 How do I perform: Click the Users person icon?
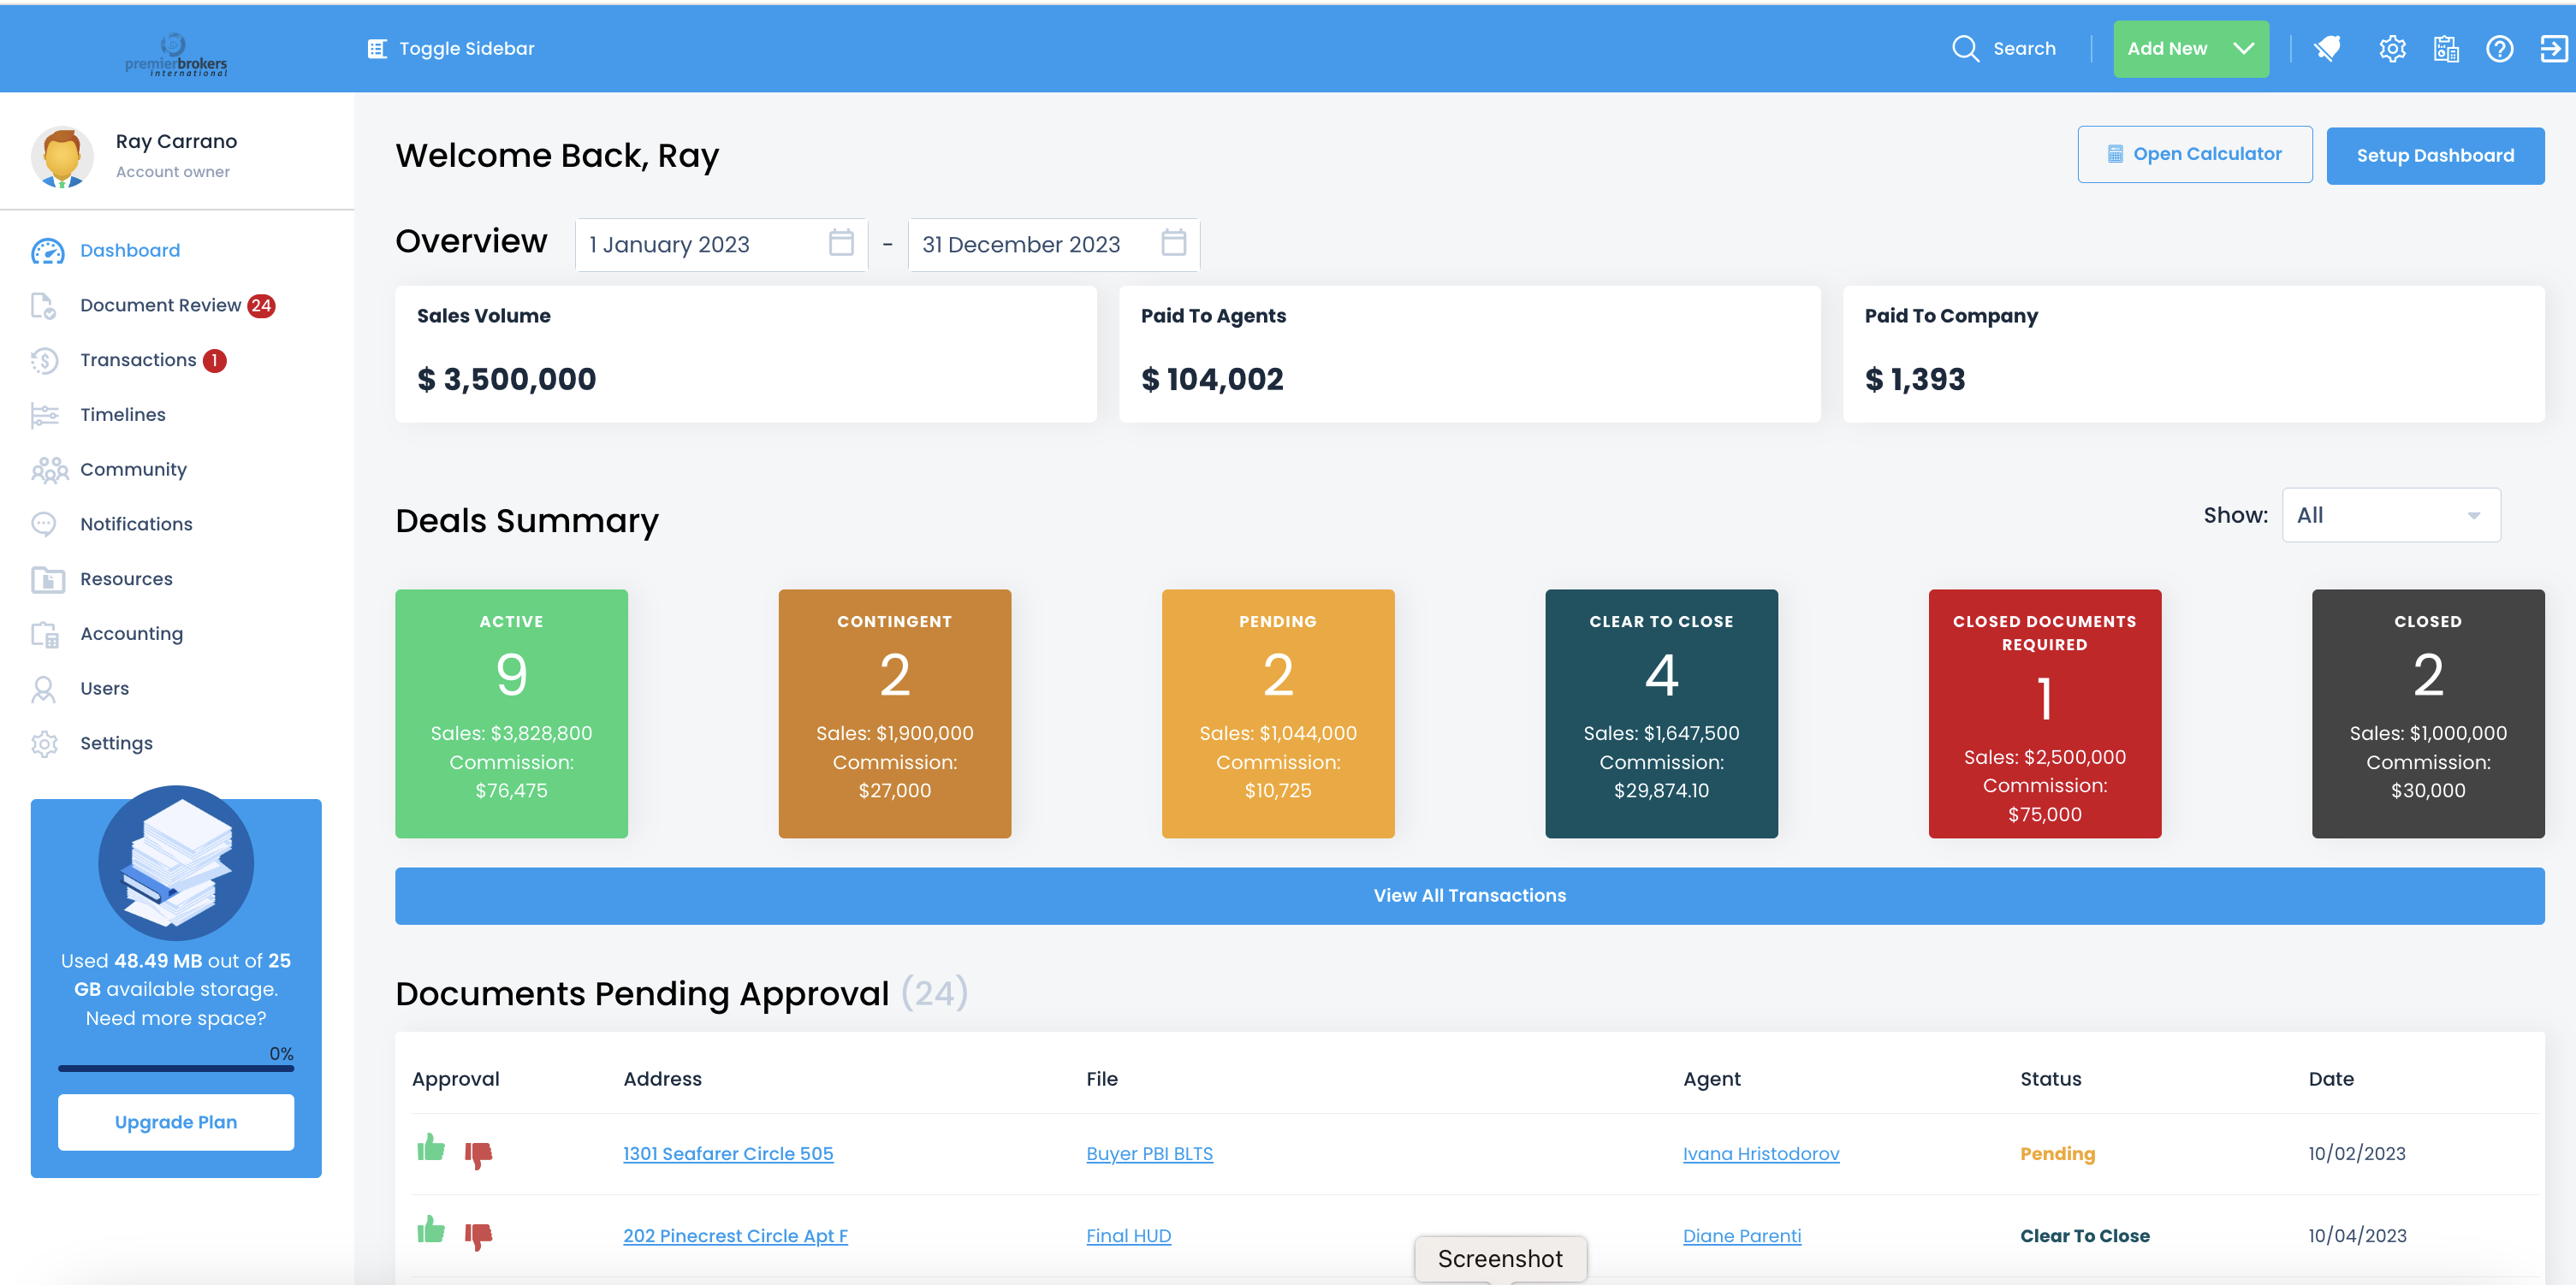pos(44,689)
